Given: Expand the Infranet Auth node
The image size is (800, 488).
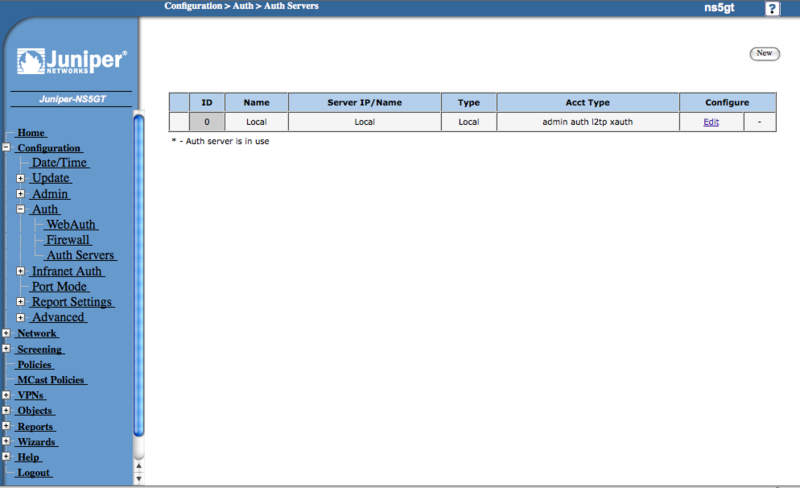Looking at the screenshot, I should click(x=20, y=271).
